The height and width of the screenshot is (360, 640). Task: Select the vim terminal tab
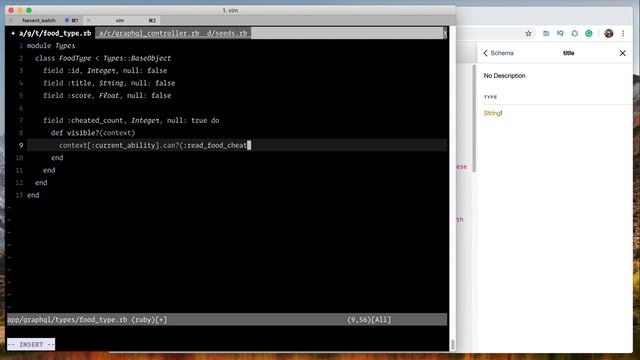[x=120, y=20]
